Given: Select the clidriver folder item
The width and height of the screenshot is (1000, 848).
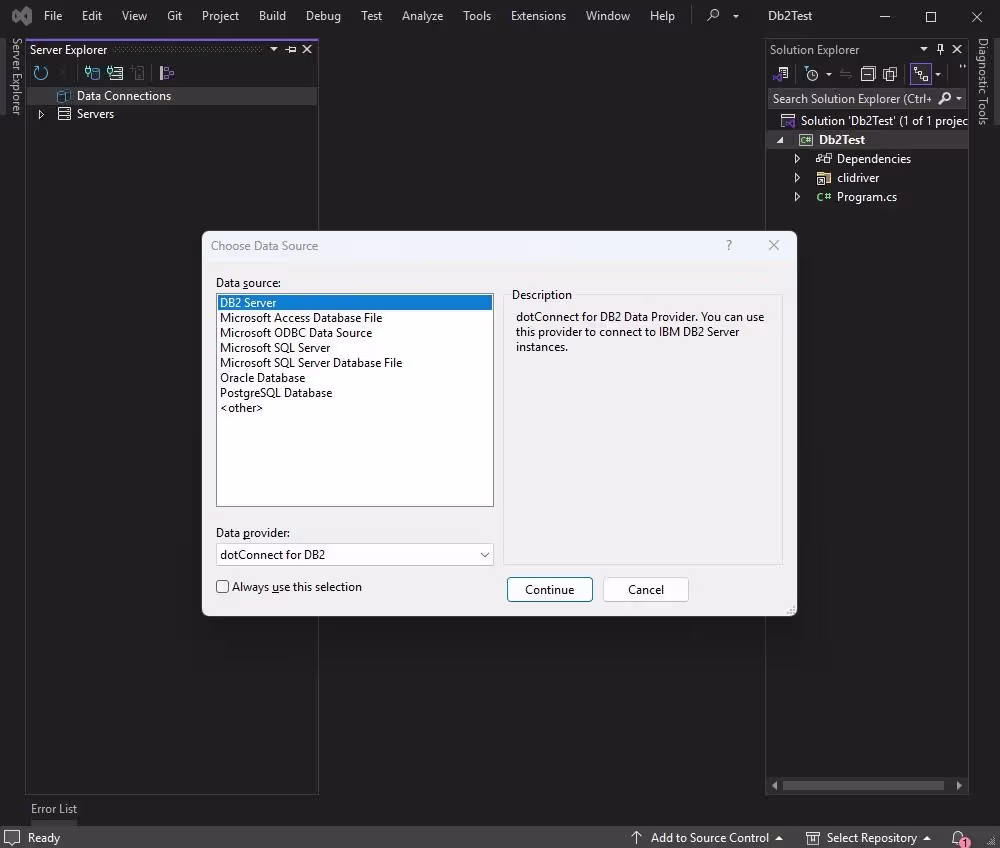Looking at the screenshot, I should [x=857, y=178].
